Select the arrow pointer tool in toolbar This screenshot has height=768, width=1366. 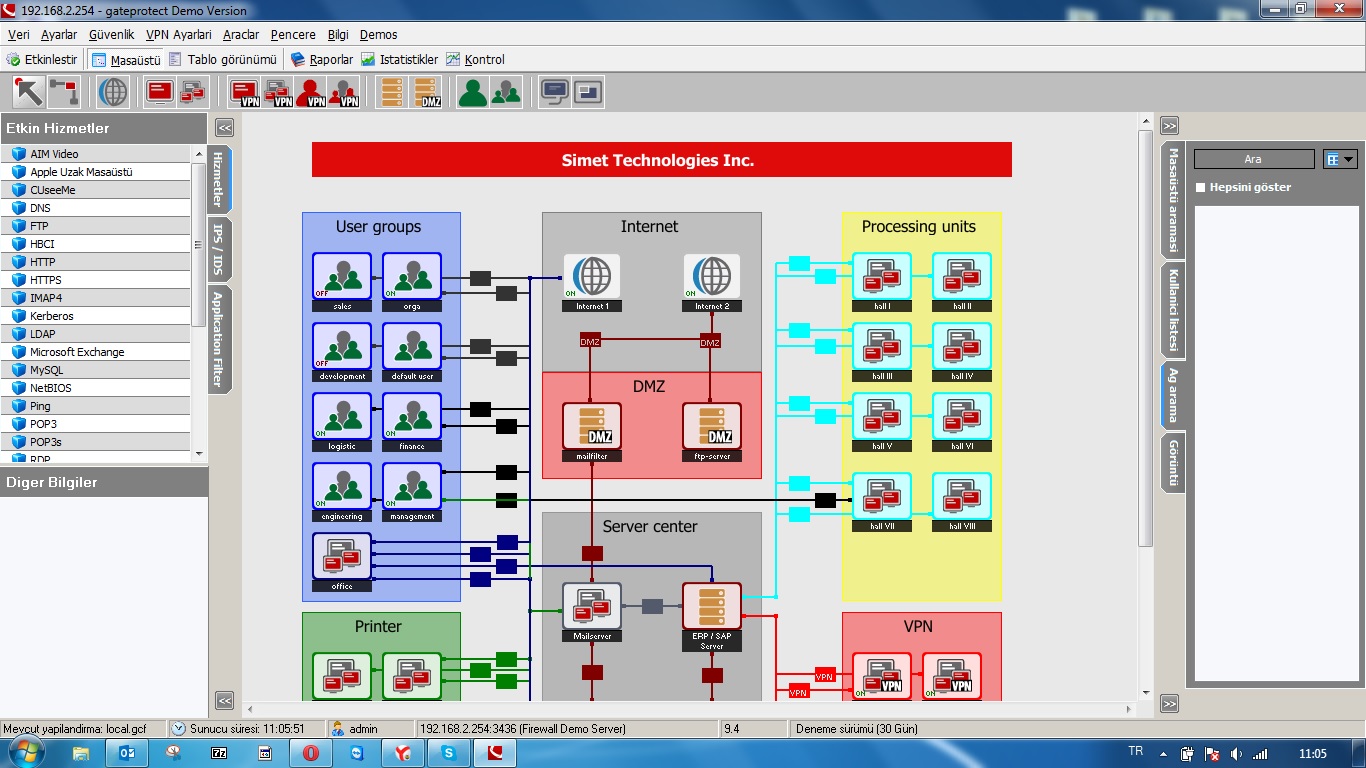click(x=29, y=92)
